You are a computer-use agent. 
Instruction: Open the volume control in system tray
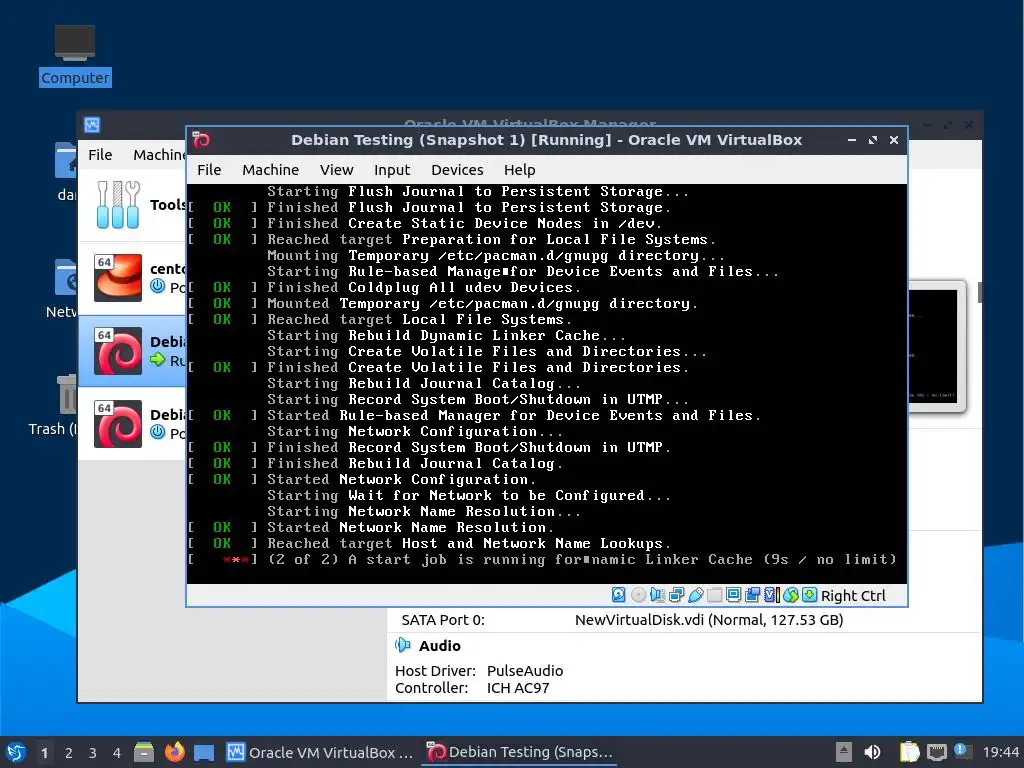pyautogui.click(x=872, y=752)
